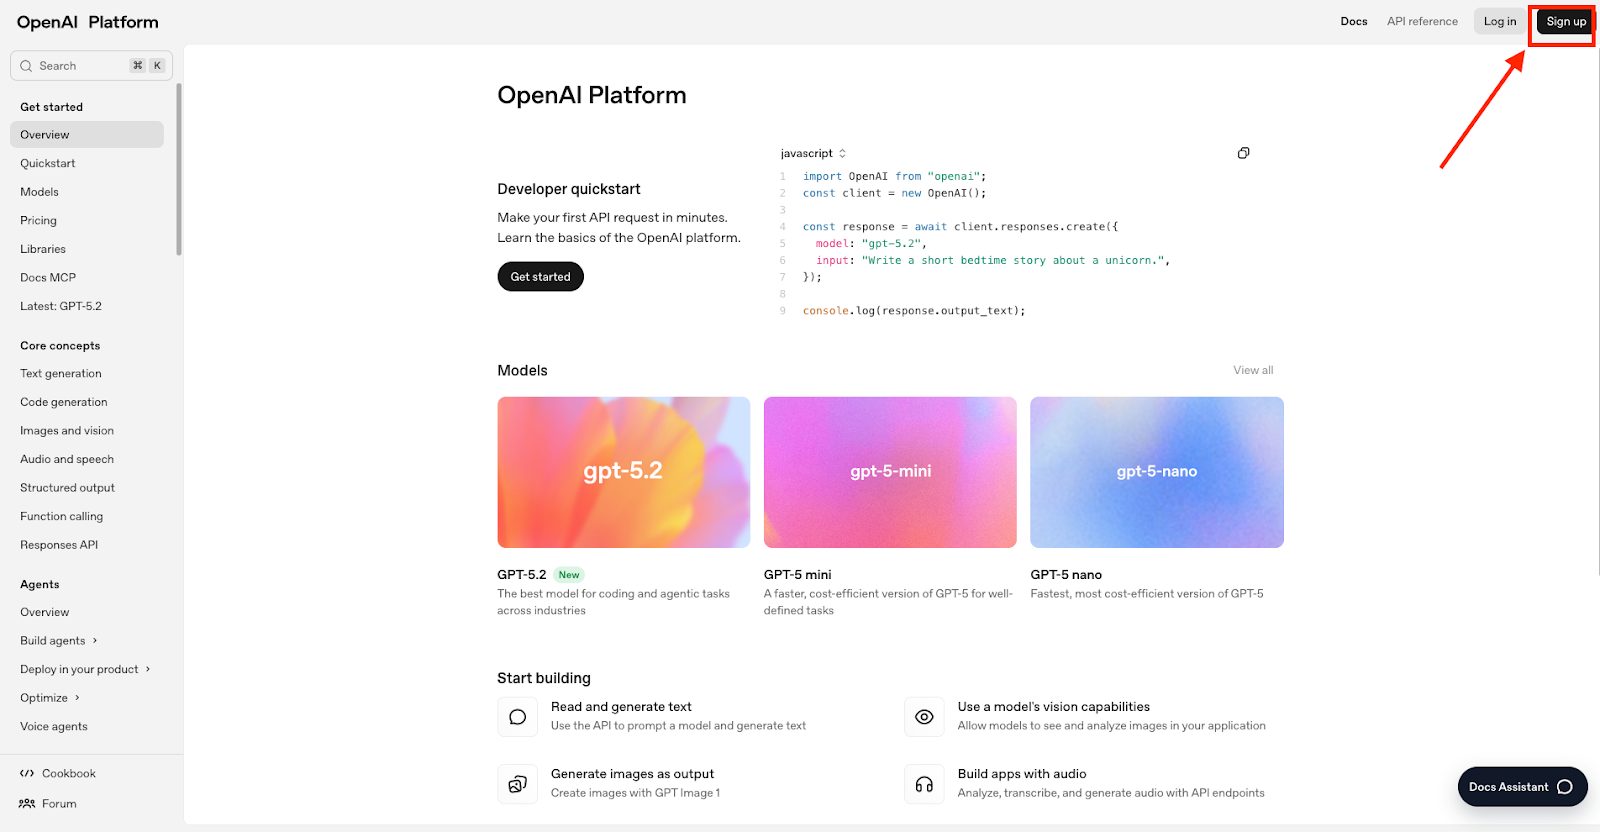
Task: Click the gpt-5.2 model thumbnail
Action: [x=624, y=472]
